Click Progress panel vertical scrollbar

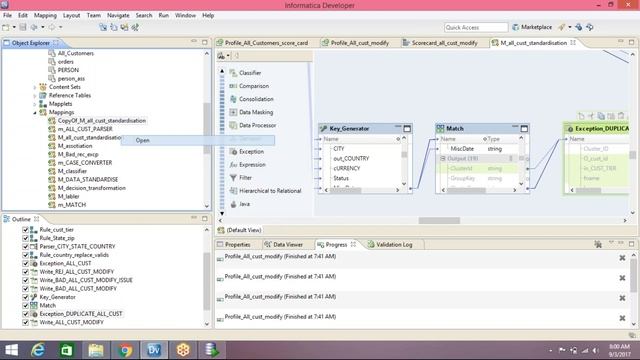tap(633, 276)
